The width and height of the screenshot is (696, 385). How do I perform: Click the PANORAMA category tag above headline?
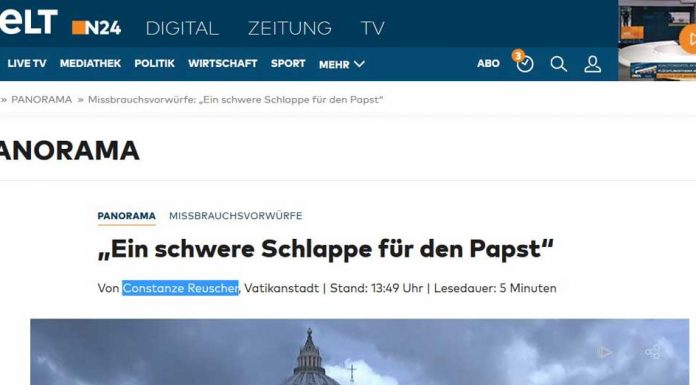127,216
